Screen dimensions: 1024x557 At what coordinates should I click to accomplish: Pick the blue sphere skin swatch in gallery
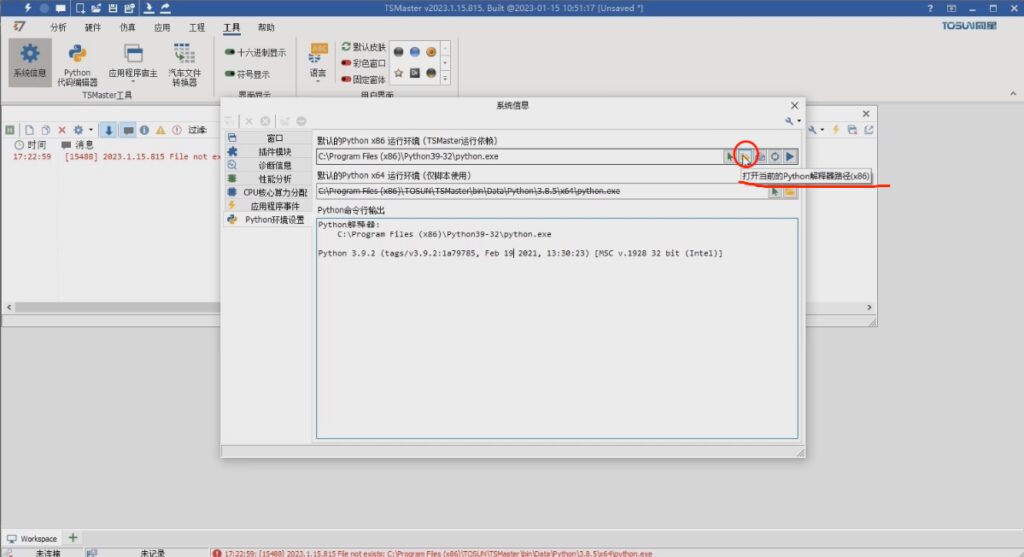(414, 52)
